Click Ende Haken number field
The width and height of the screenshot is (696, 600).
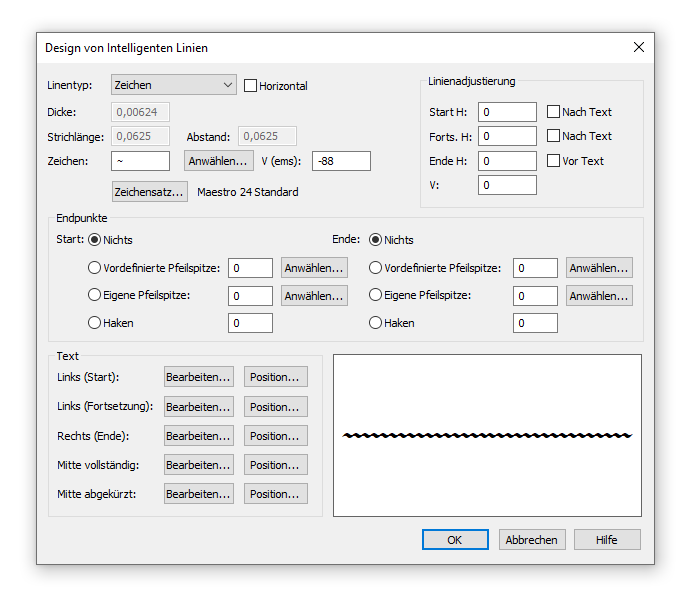535,323
